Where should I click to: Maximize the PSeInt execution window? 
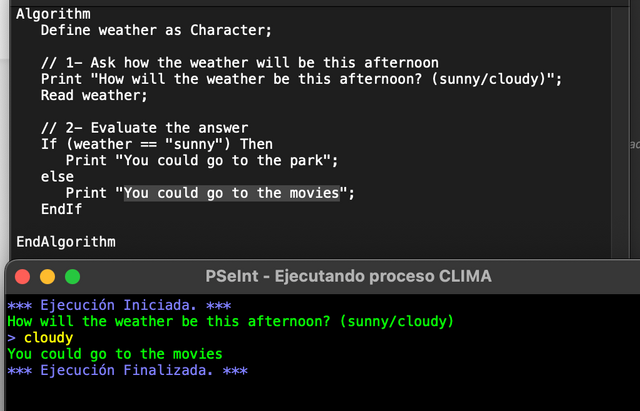coord(71,276)
